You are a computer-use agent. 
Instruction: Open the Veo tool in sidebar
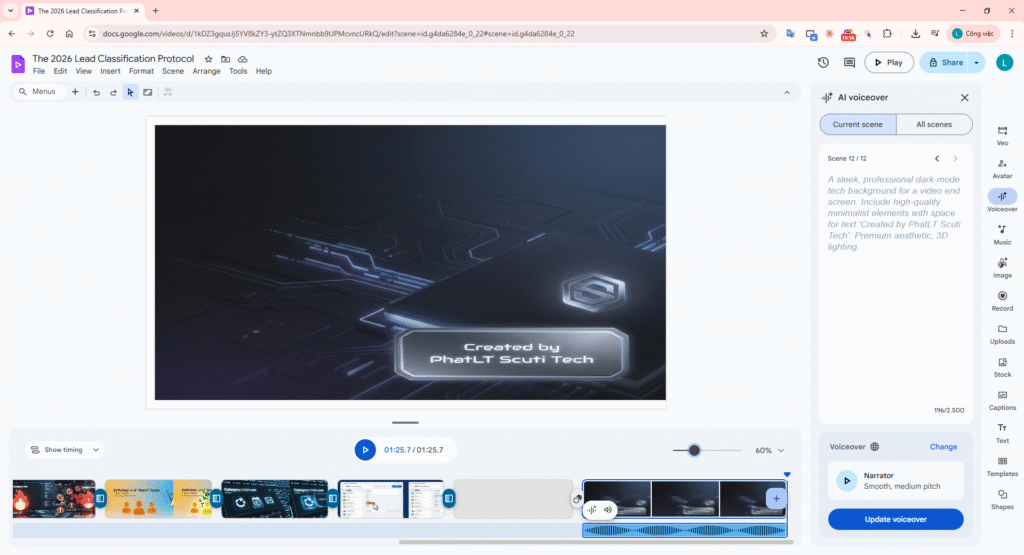pos(1002,135)
